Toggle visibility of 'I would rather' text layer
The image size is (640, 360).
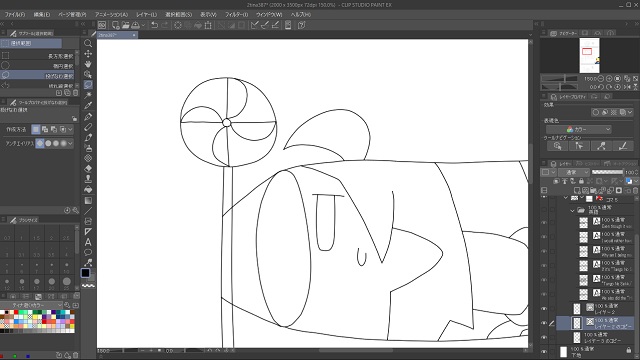pos(544,237)
